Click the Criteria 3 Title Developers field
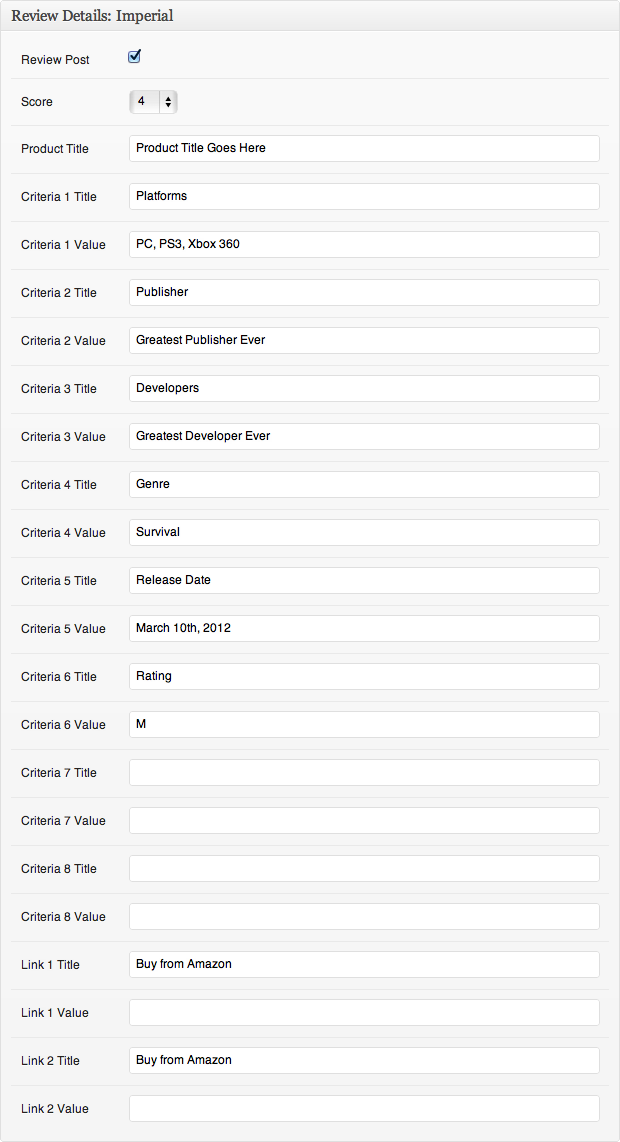Viewport: 620px width, 1142px height. tap(364, 389)
